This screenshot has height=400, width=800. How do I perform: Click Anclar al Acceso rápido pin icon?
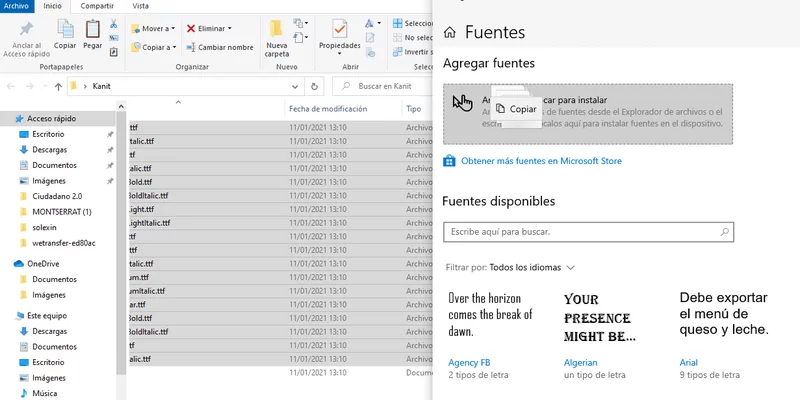[26, 29]
